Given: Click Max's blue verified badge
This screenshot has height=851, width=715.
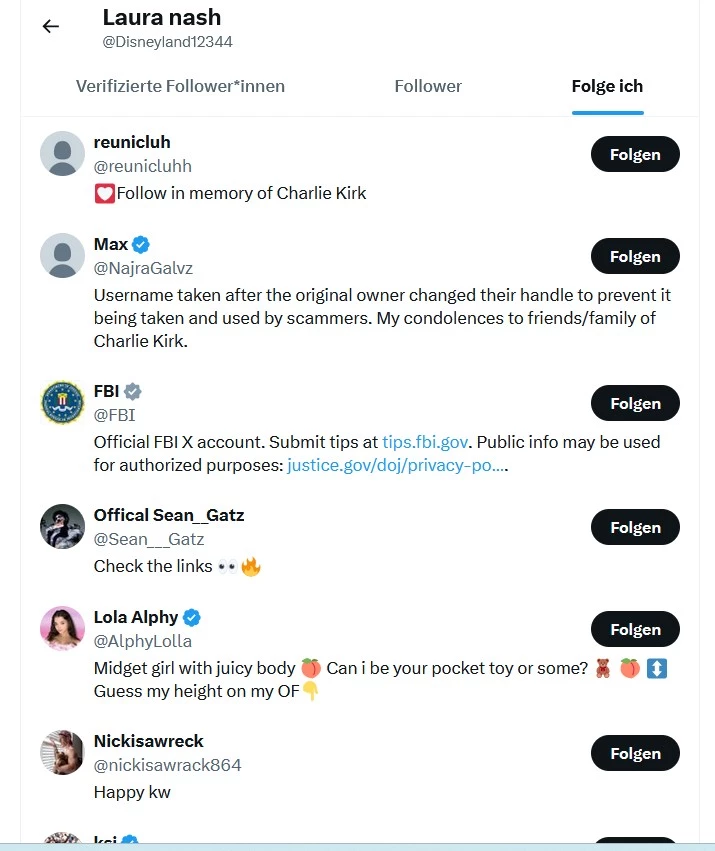Looking at the screenshot, I should tap(141, 245).
